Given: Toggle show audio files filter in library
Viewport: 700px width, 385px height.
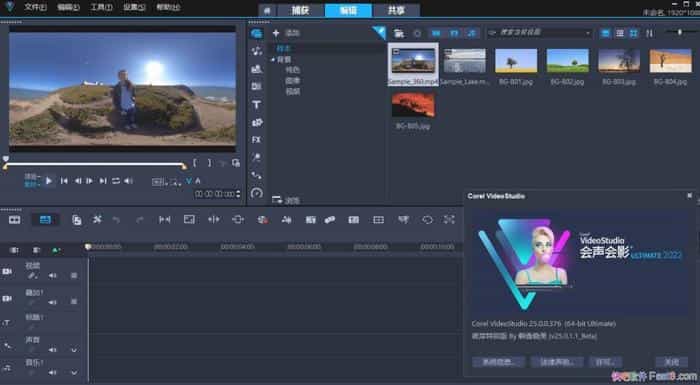Looking at the screenshot, I should [471, 33].
